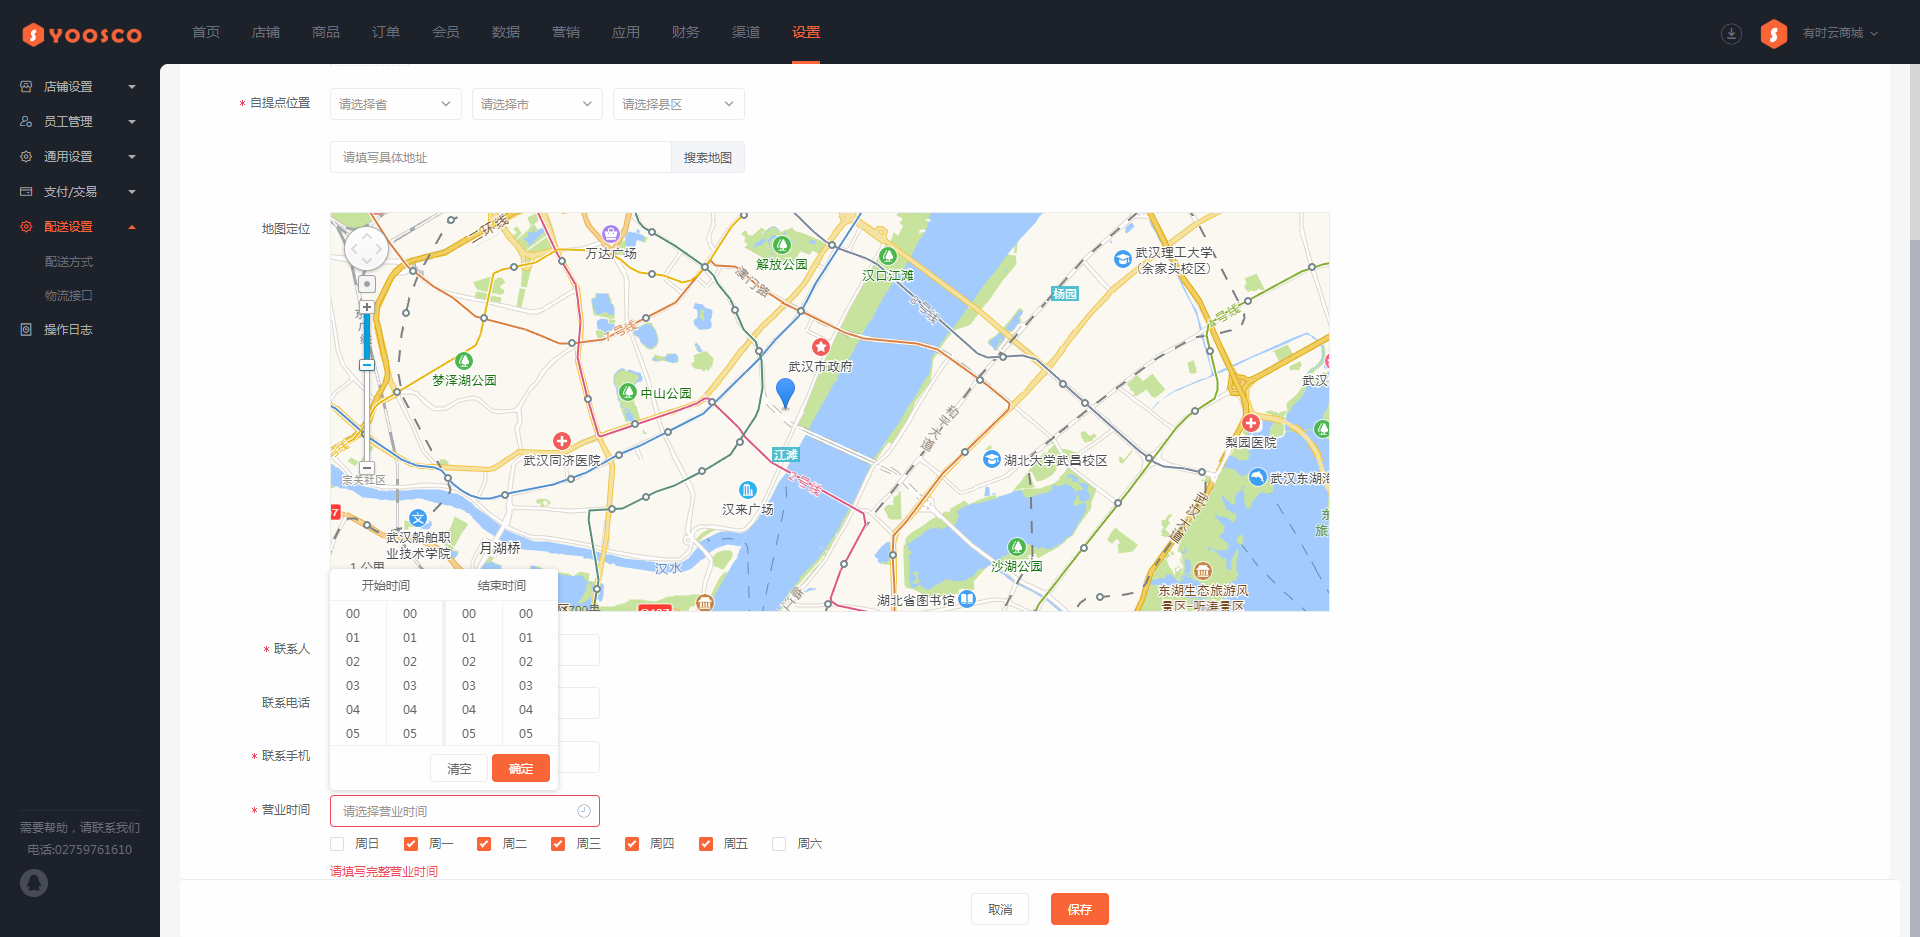Click the 操作日志 sidebar icon

coord(26,330)
